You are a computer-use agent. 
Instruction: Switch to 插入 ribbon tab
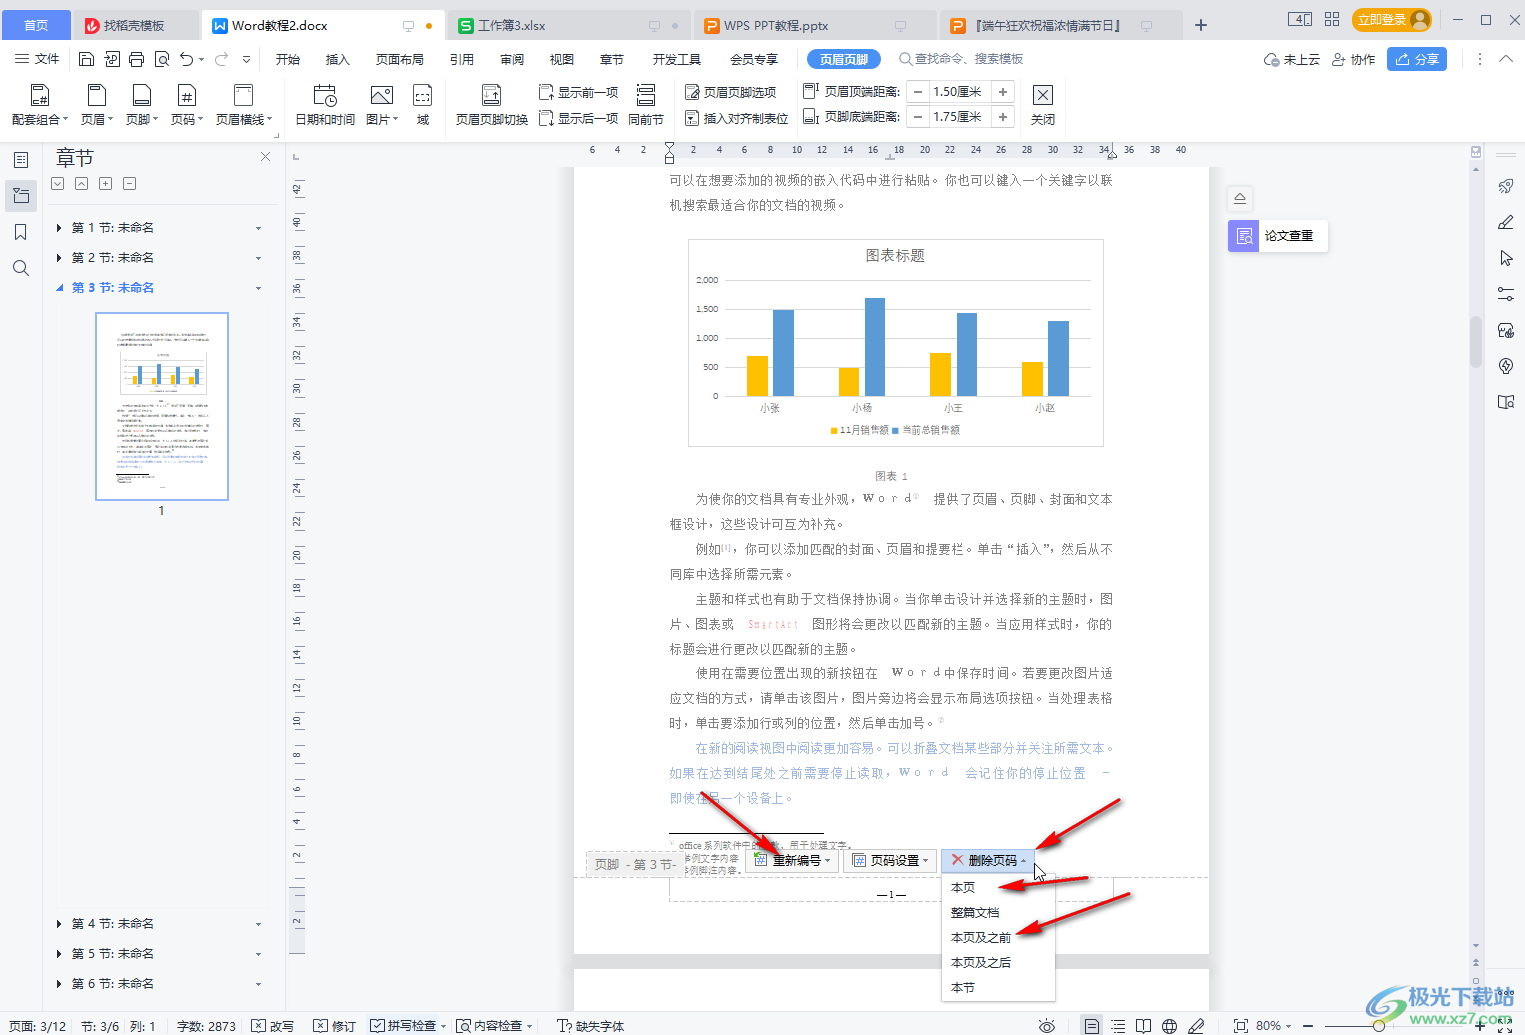(x=338, y=59)
